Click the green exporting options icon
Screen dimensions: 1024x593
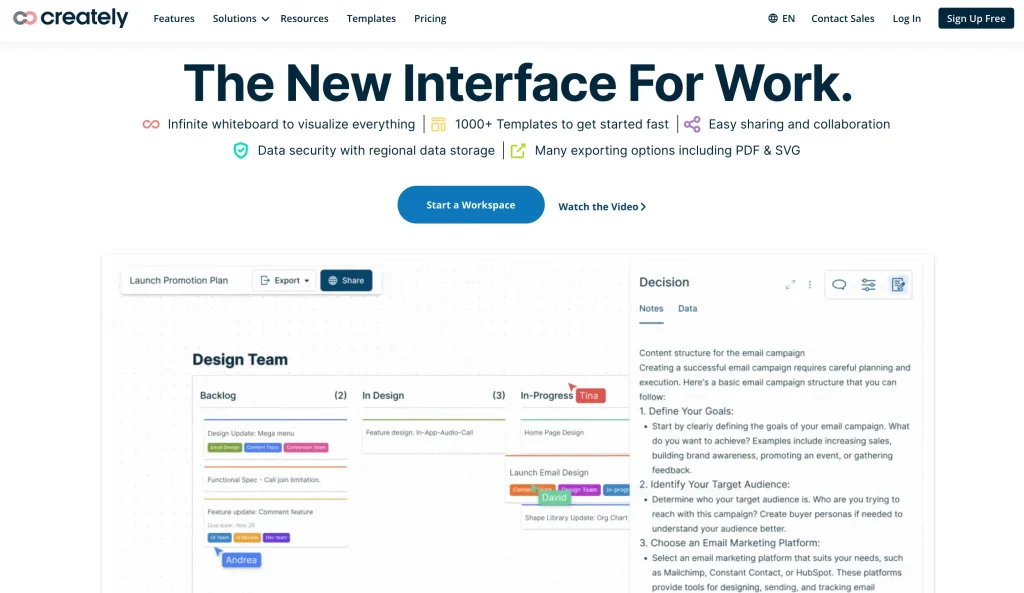click(x=518, y=150)
